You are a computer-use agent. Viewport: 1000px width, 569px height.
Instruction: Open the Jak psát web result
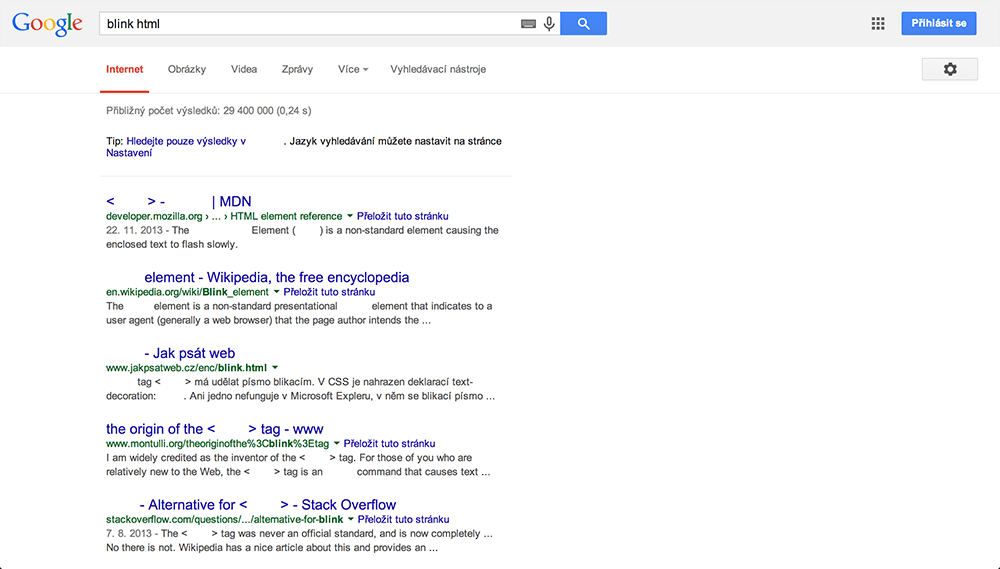tap(189, 353)
